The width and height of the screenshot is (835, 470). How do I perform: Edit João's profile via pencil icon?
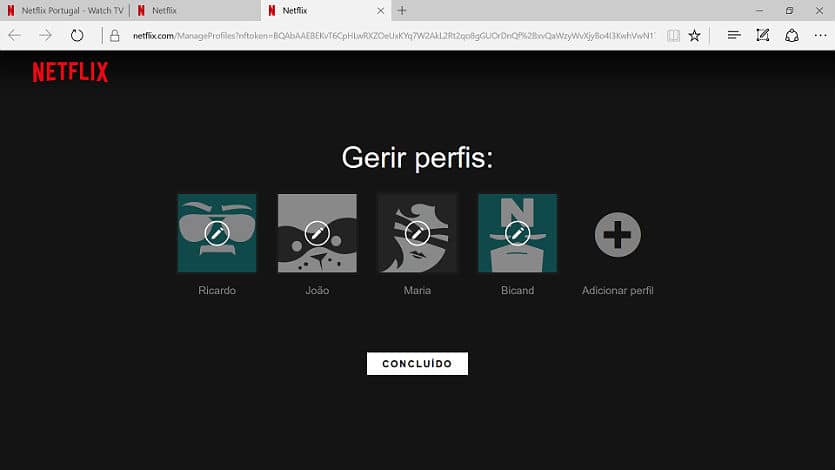click(317, 233)
